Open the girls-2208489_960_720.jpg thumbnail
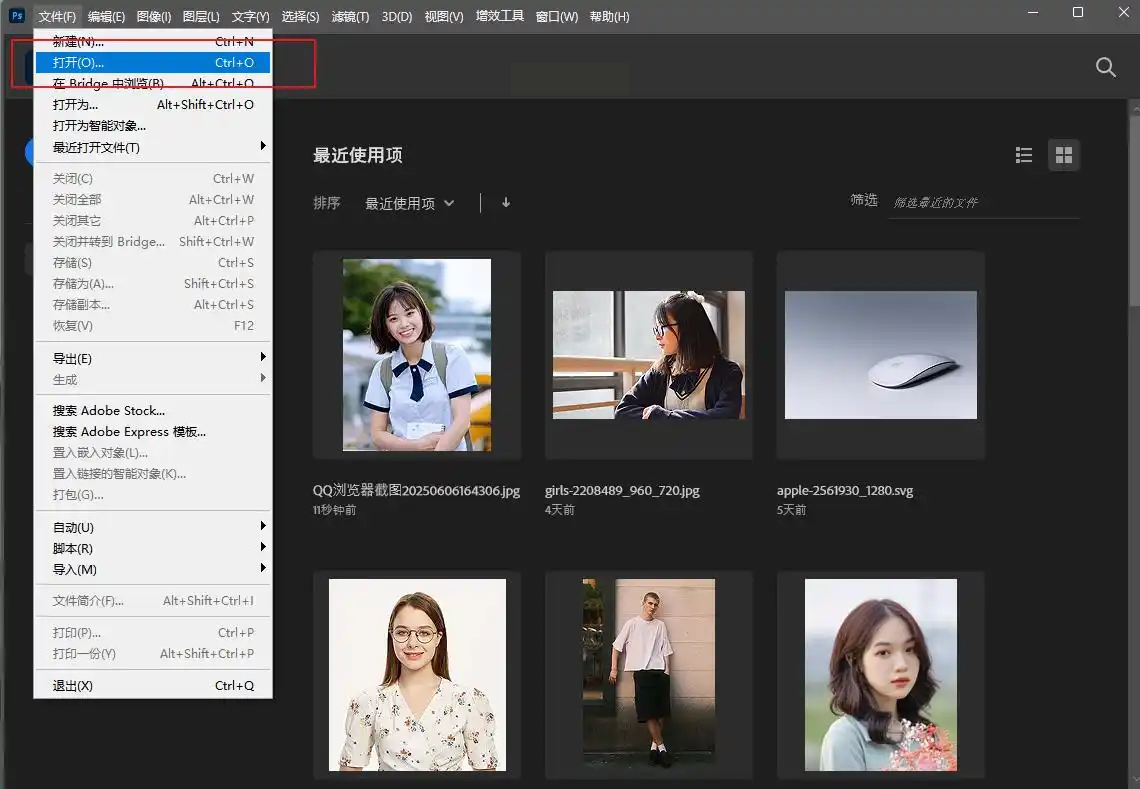 [648, 355]
